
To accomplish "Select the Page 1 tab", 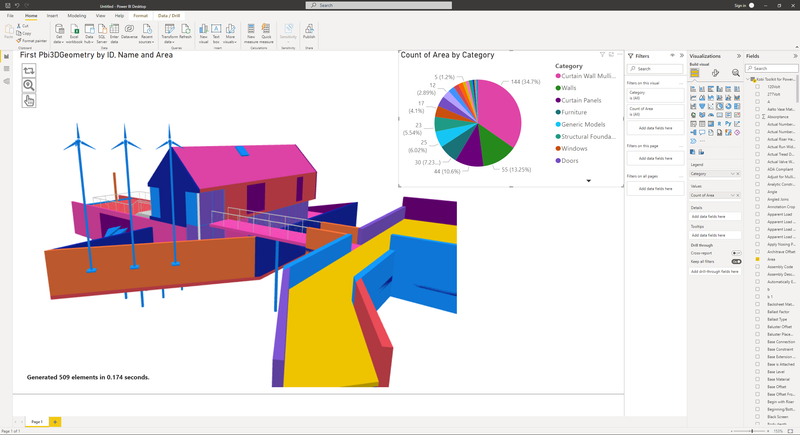I will point(37,422).
